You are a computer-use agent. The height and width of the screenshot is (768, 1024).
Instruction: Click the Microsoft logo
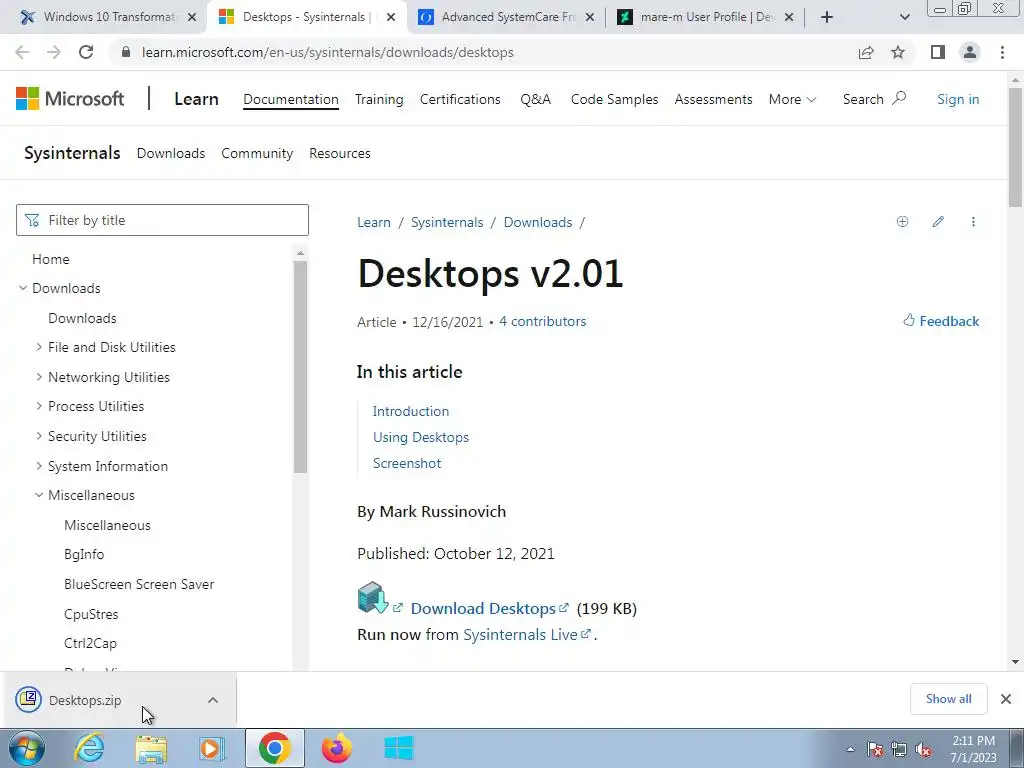70,99
